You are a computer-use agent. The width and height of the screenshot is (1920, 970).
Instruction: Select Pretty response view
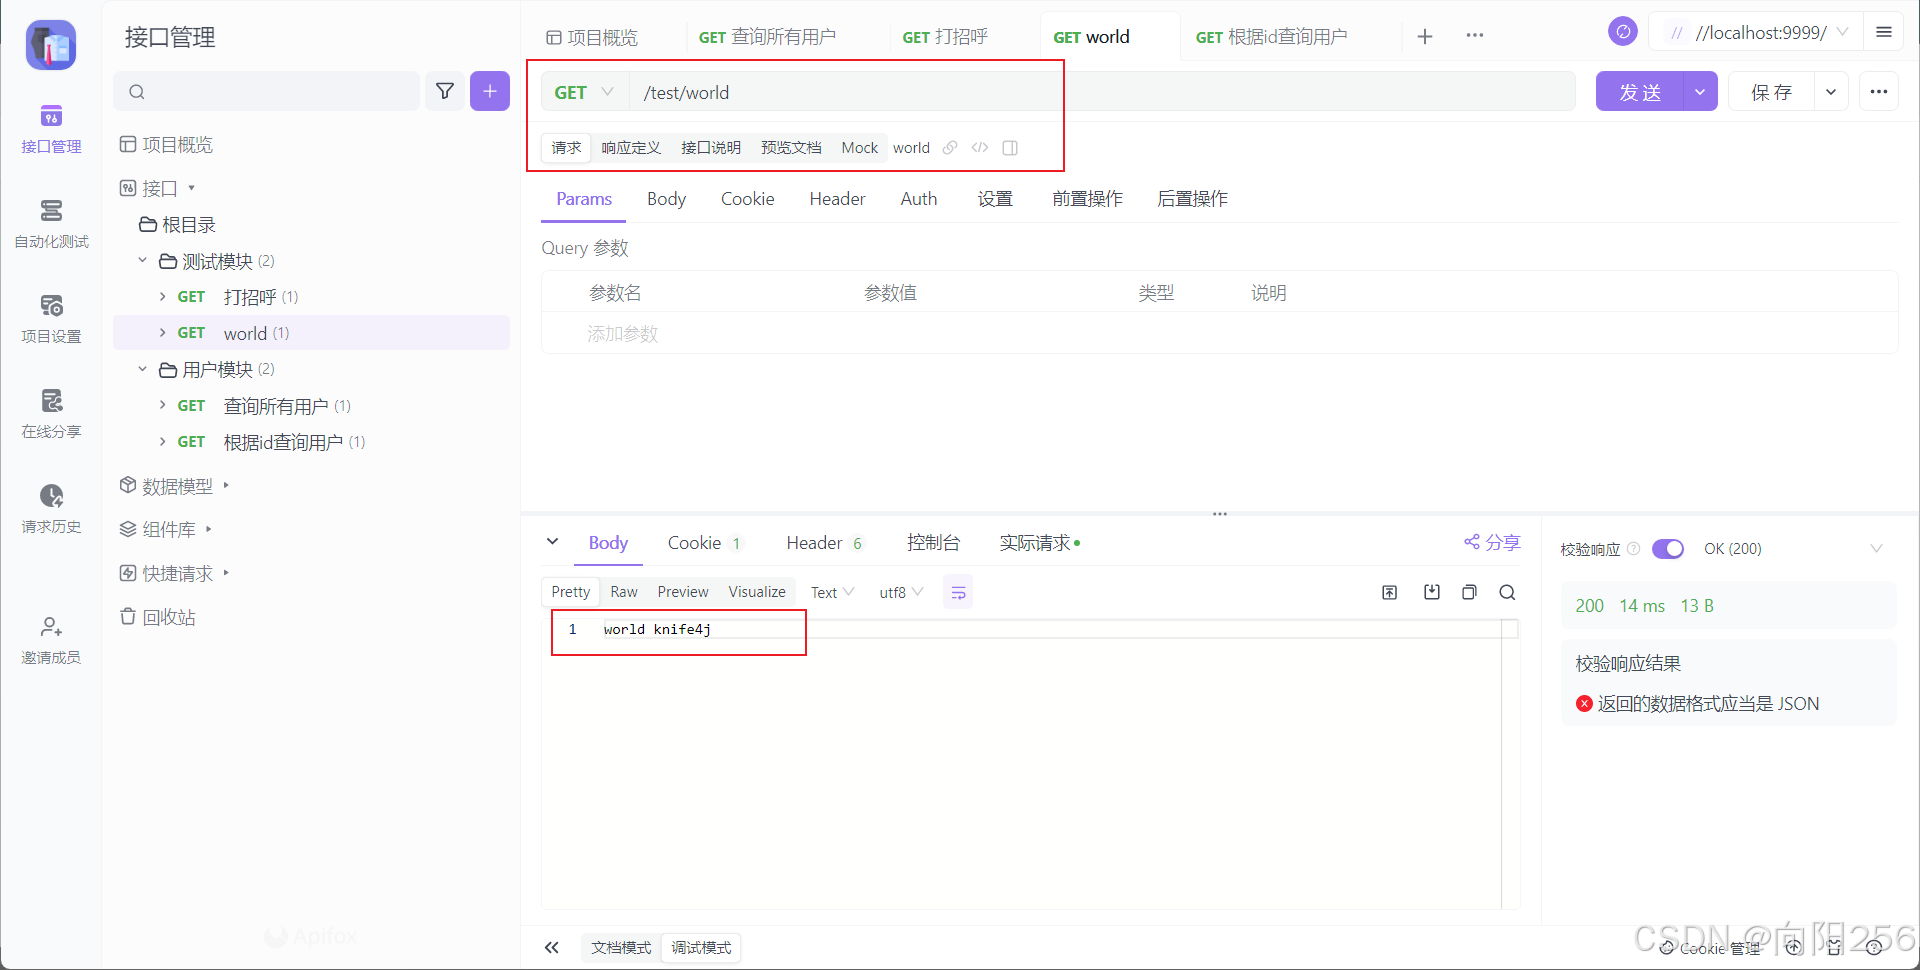pos(571,592)
